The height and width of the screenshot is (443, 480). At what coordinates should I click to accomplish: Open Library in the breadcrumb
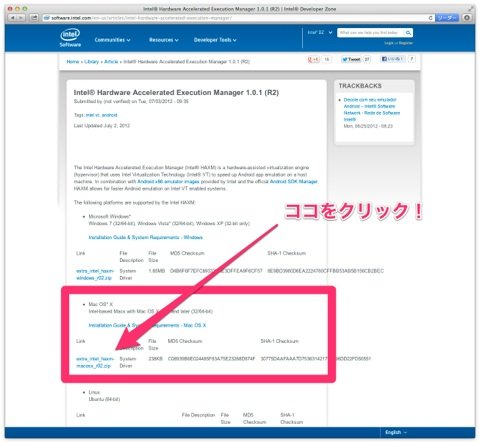tap(91, 62)
